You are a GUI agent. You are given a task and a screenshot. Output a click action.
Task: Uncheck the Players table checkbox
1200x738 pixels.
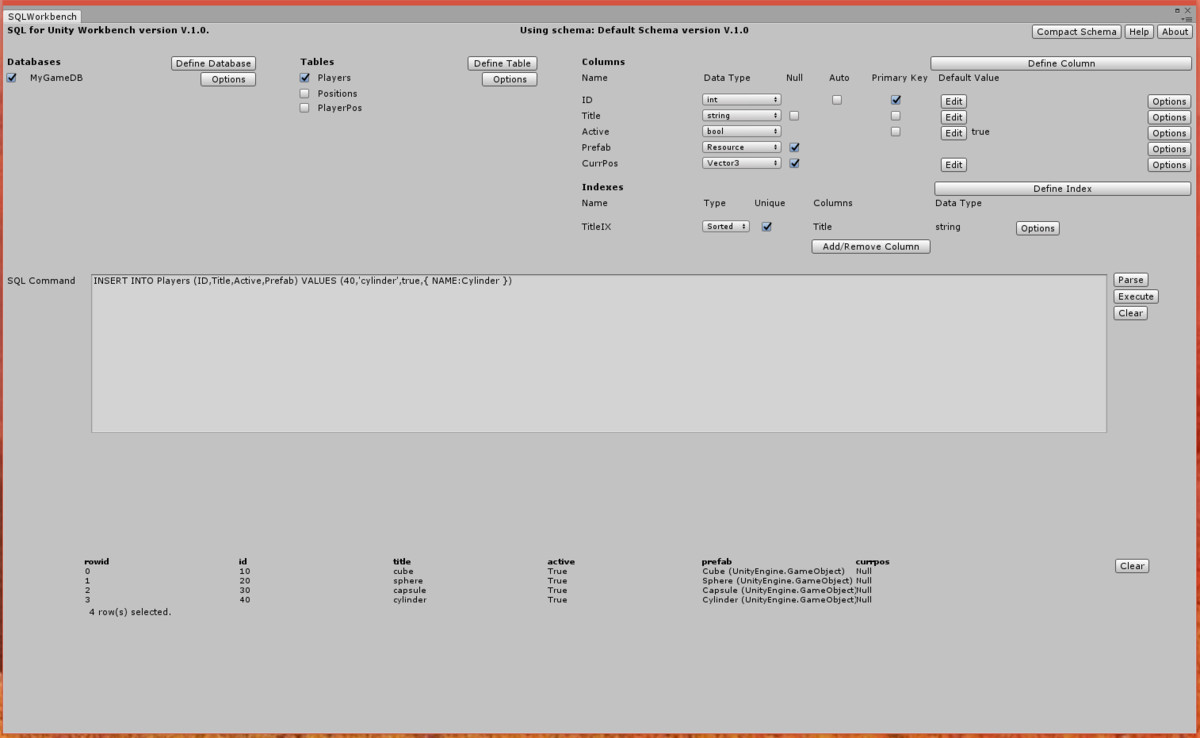pyautogui.click(x=305, y=78)
